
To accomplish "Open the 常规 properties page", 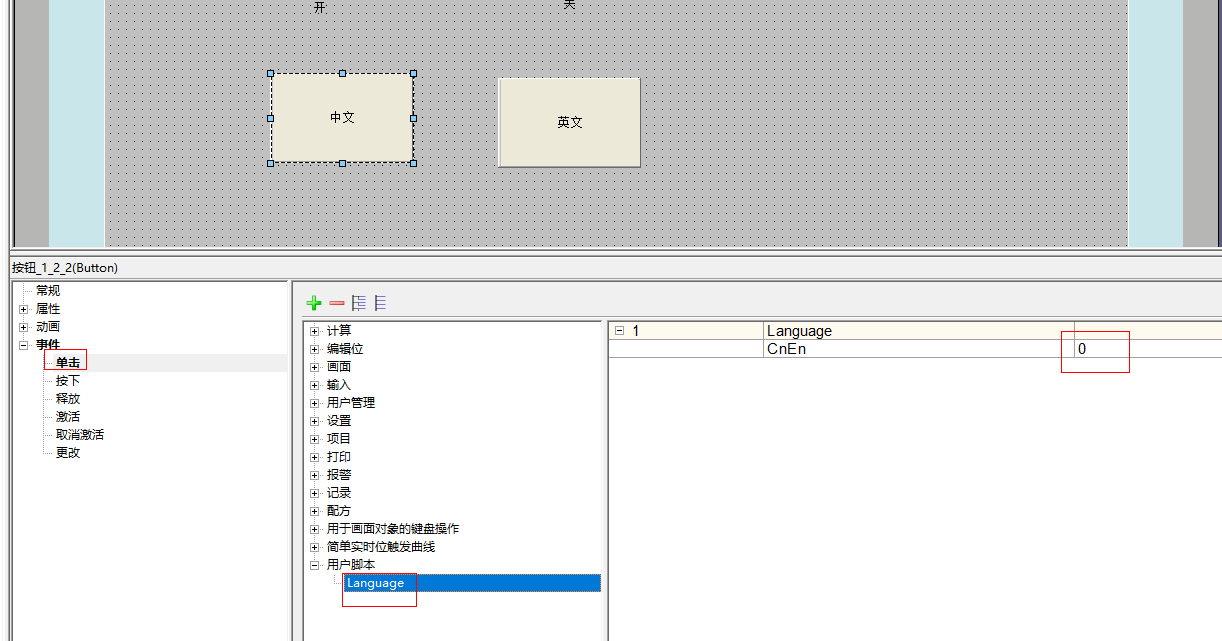I will [x=48, y=291].
